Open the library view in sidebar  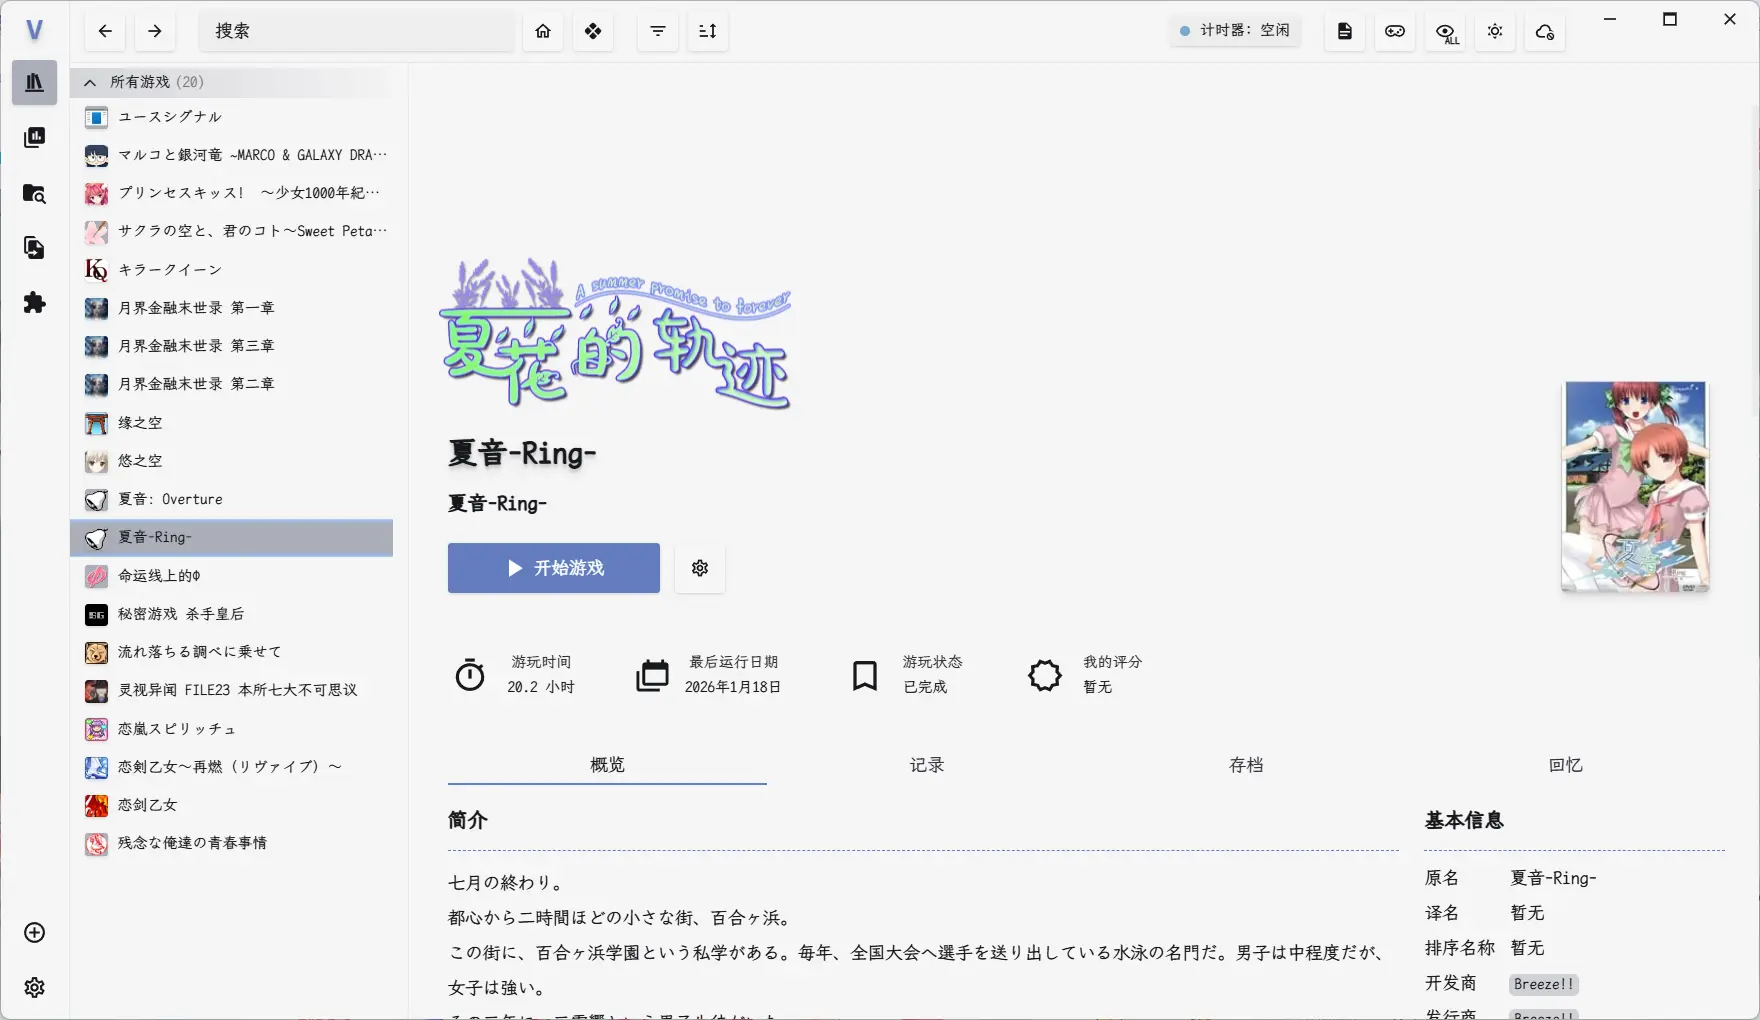pos(34,83)
